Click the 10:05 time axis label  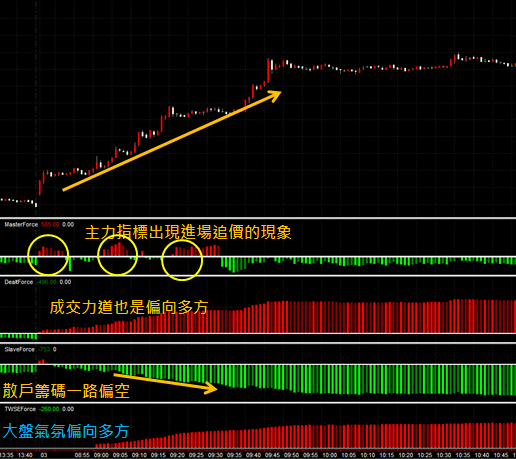[348, 455]
